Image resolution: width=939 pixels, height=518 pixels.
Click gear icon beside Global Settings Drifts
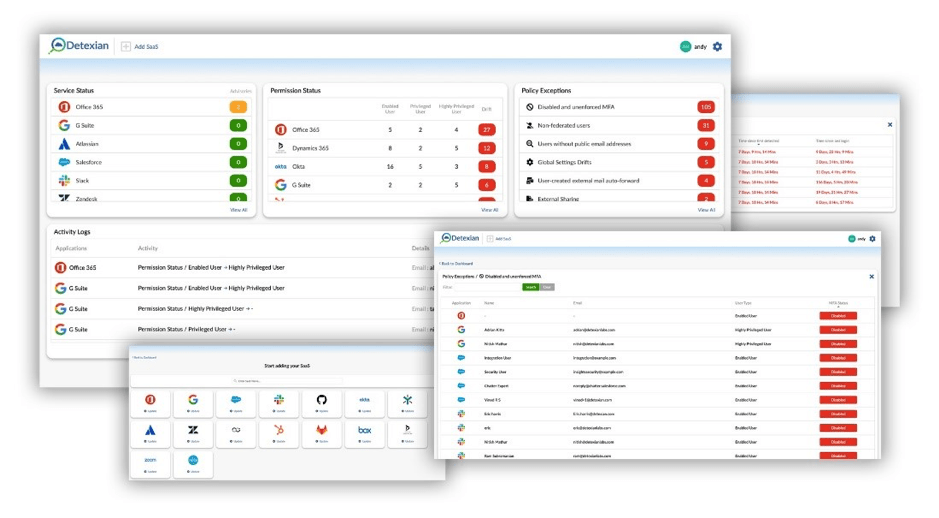point(529,162)
